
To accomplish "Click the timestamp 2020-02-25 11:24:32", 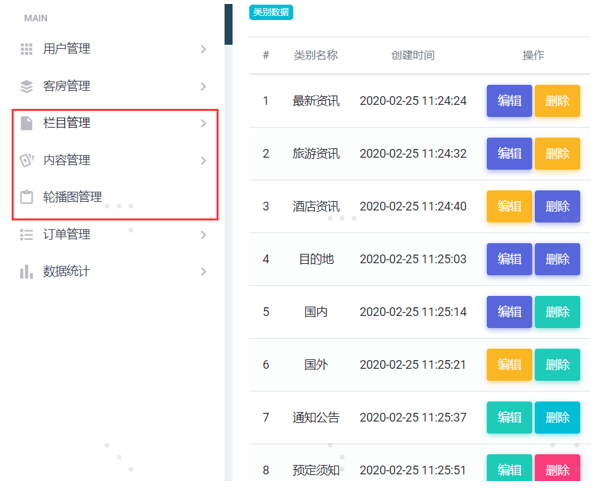I will (413, 154).
